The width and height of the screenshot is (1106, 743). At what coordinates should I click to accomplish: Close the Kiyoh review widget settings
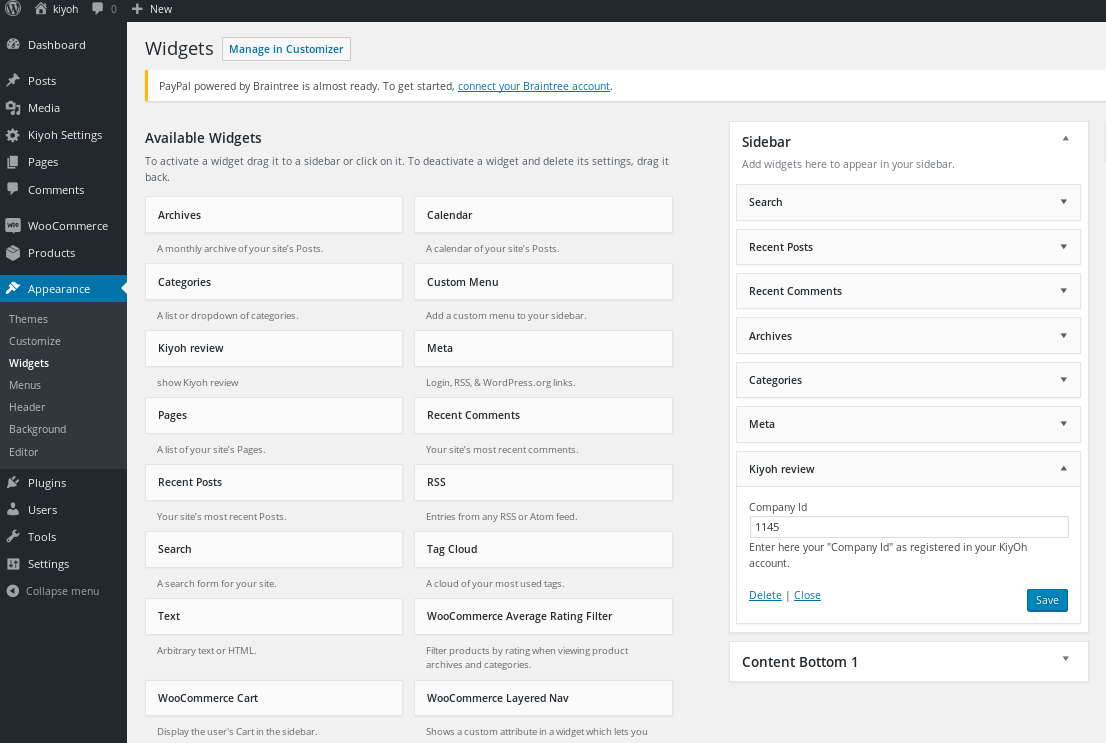[807, 595]
